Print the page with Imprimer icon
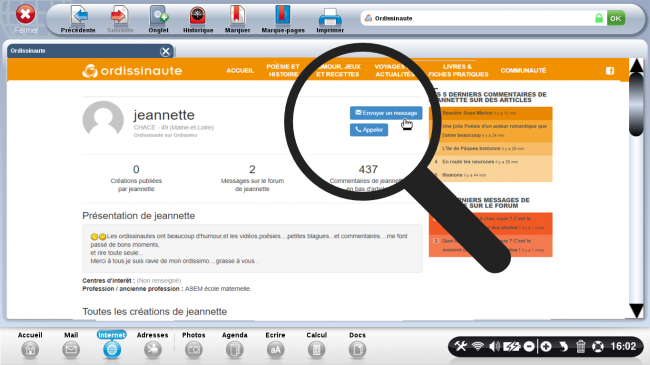Screen dimensions: 650x365 point(330,17)
